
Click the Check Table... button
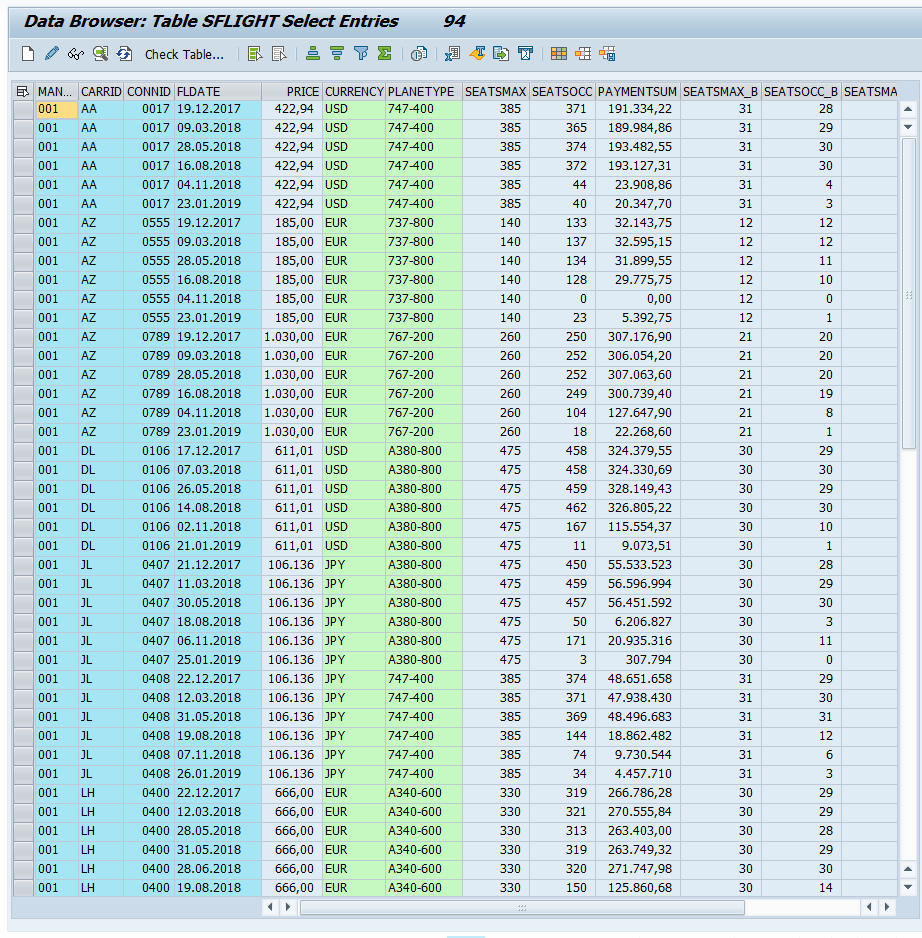click(x=184, y=54)
